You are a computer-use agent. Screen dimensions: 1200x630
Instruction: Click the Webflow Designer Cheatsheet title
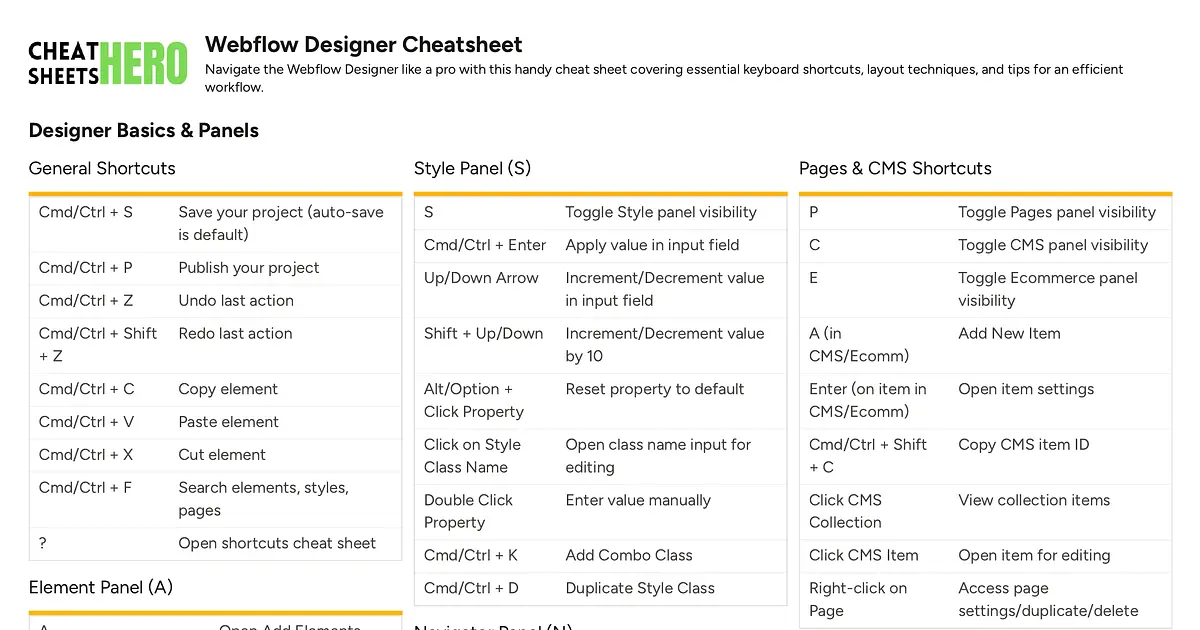click(x=363, y=44)
